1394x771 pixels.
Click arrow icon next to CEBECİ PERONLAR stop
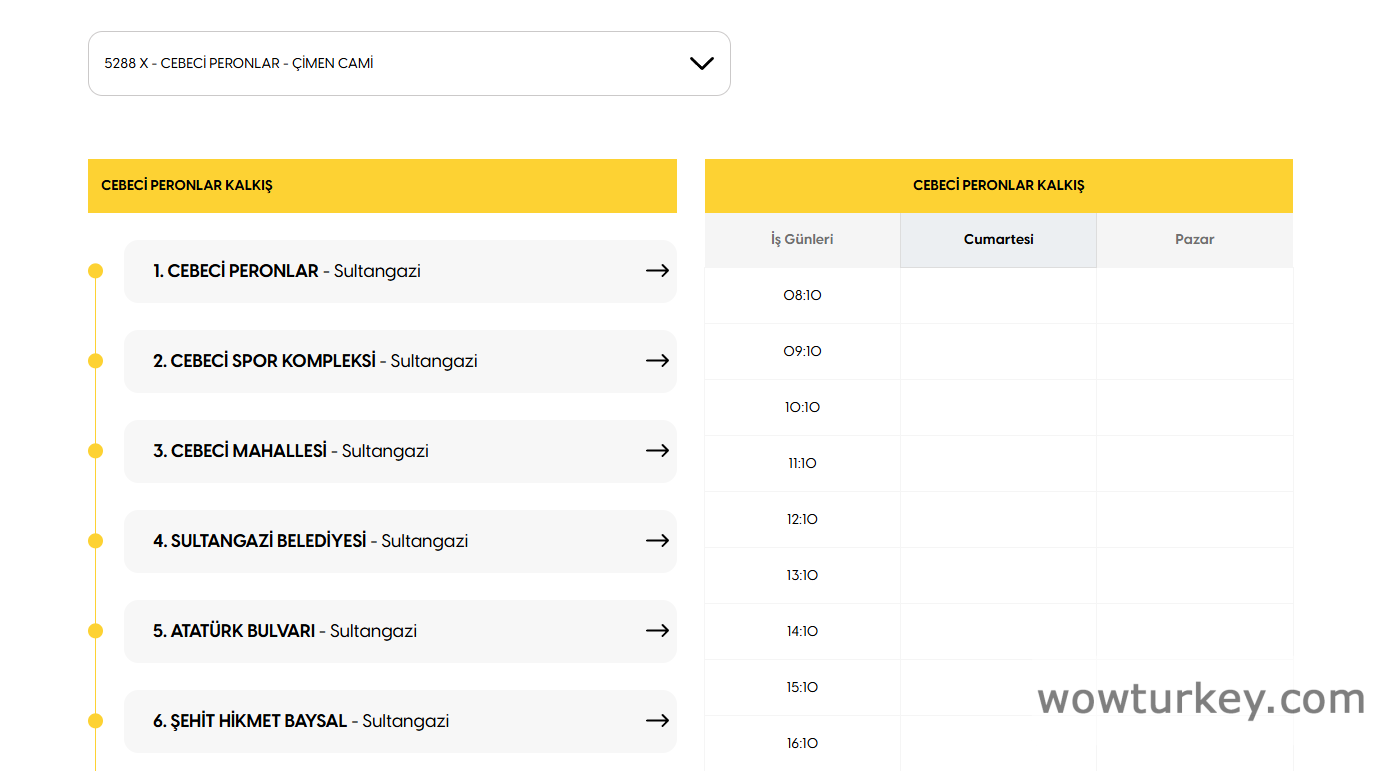coord(657,271)
